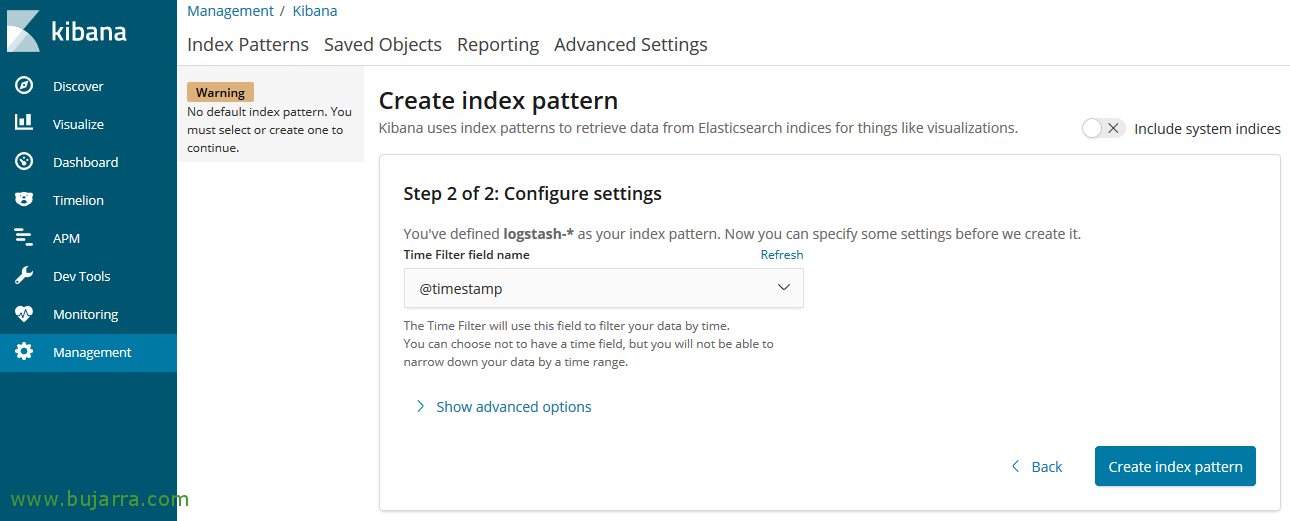Click the APM sidebar icon

click(24, 237)
